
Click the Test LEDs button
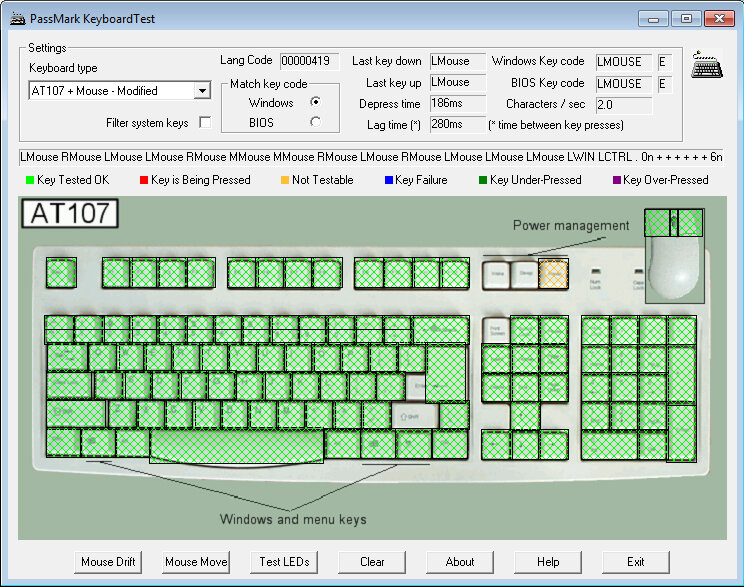284,562
